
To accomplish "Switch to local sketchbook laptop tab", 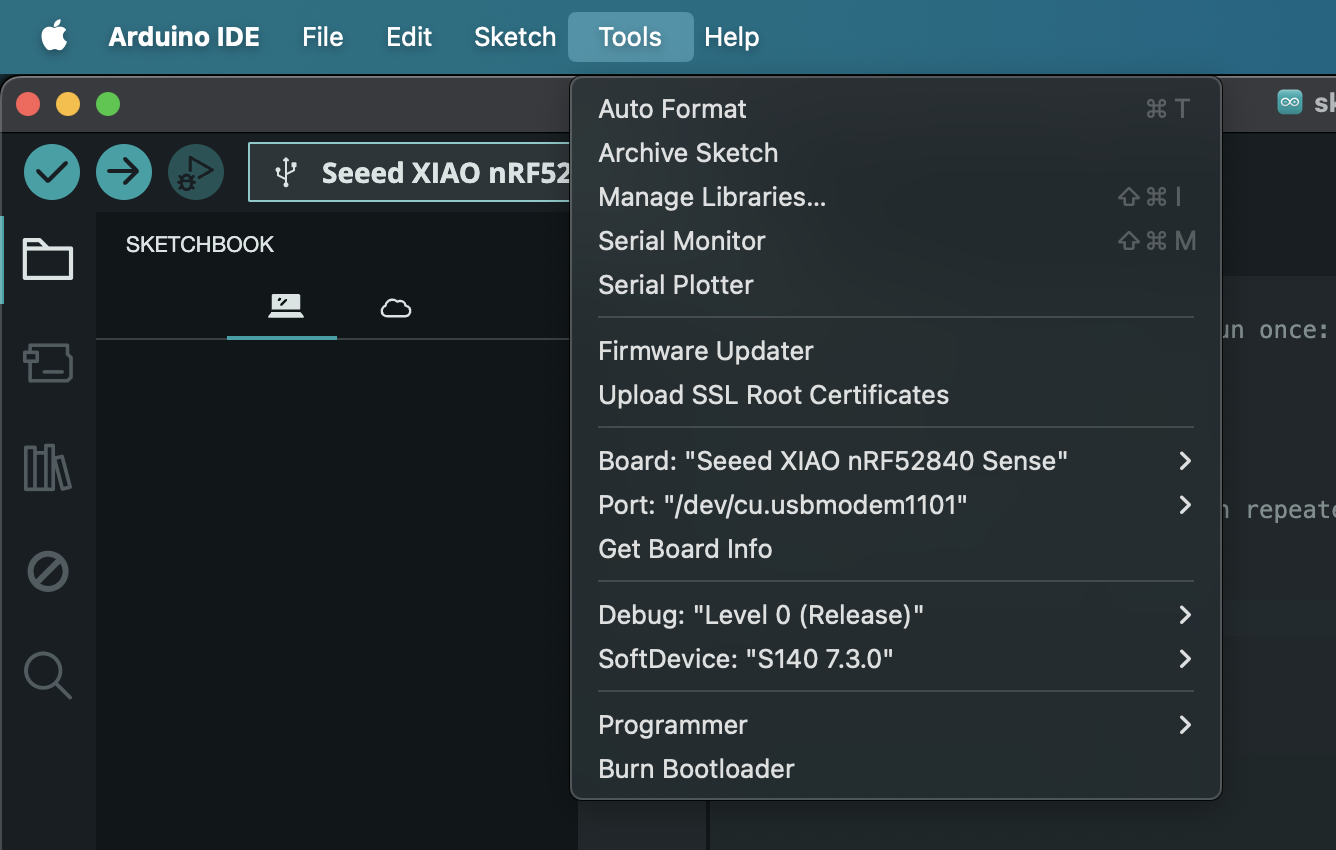I will (286, 306).
